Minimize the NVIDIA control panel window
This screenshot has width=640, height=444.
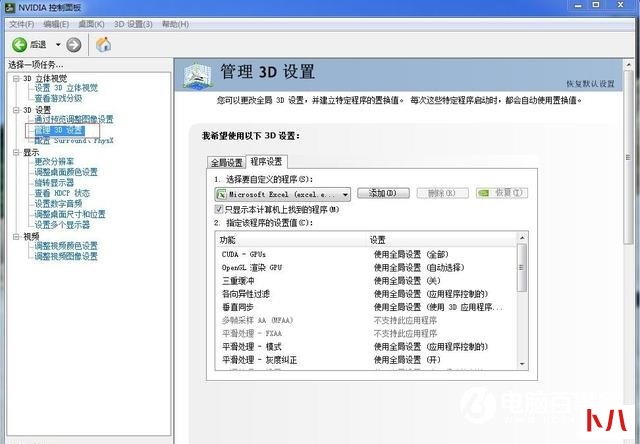click(578, 5)
